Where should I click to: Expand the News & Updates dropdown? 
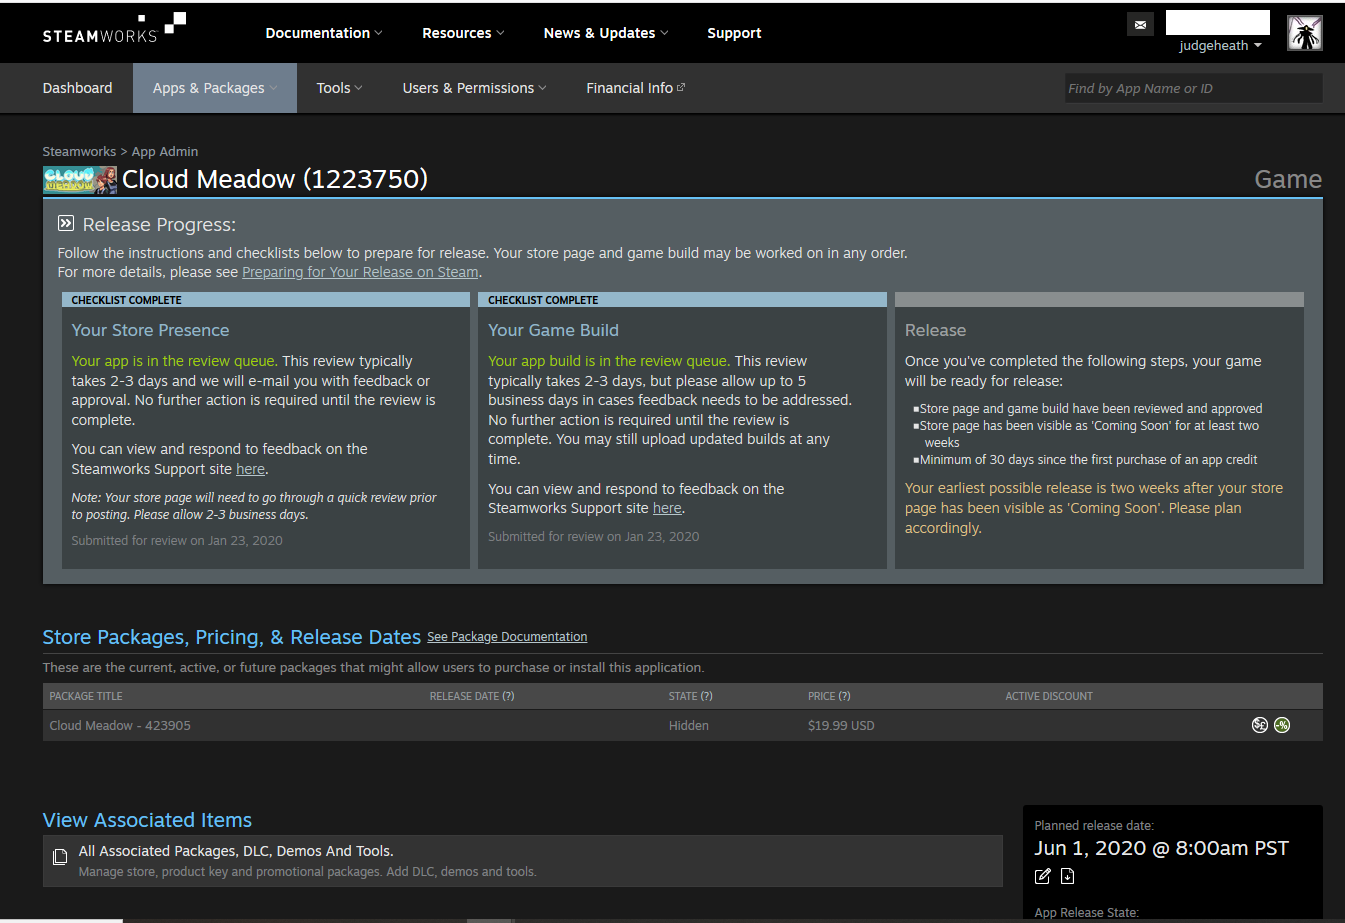[x=606, y=33]
